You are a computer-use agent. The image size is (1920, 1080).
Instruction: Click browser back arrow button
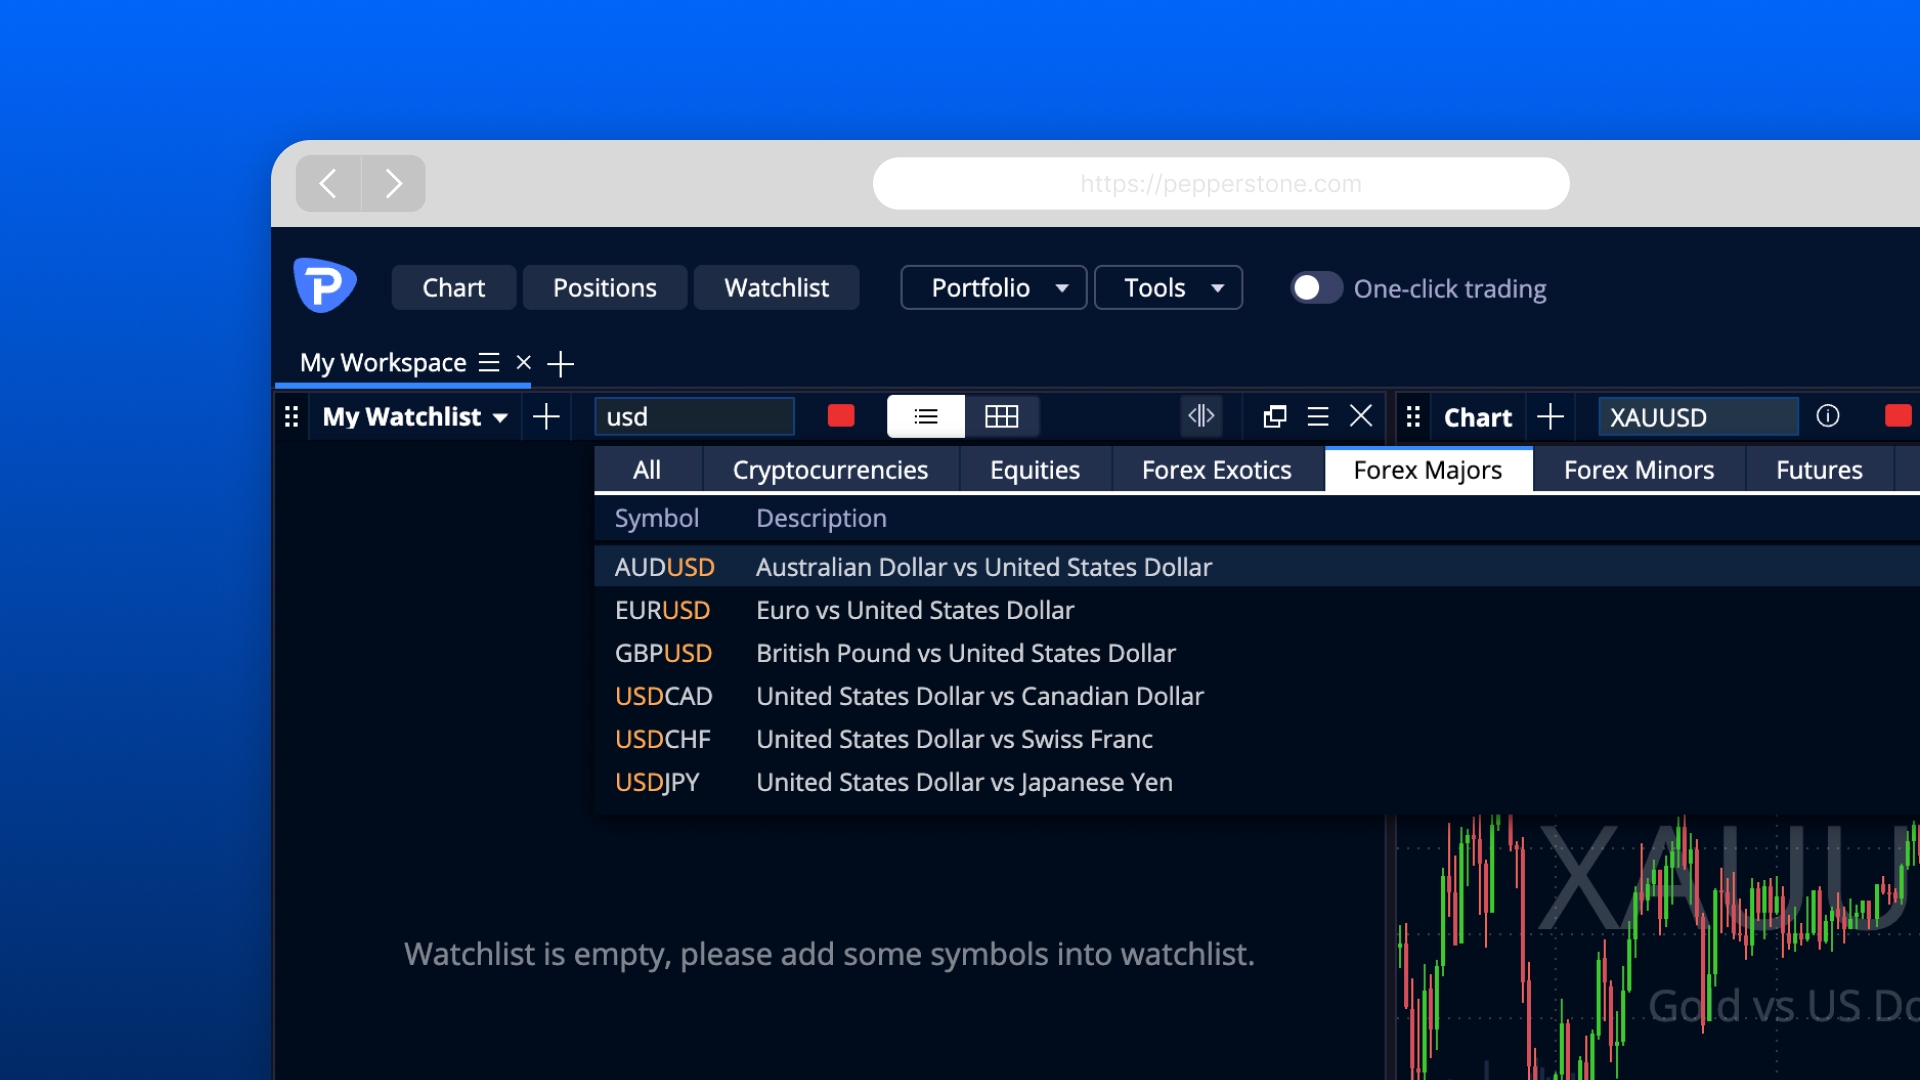[328, 183]
